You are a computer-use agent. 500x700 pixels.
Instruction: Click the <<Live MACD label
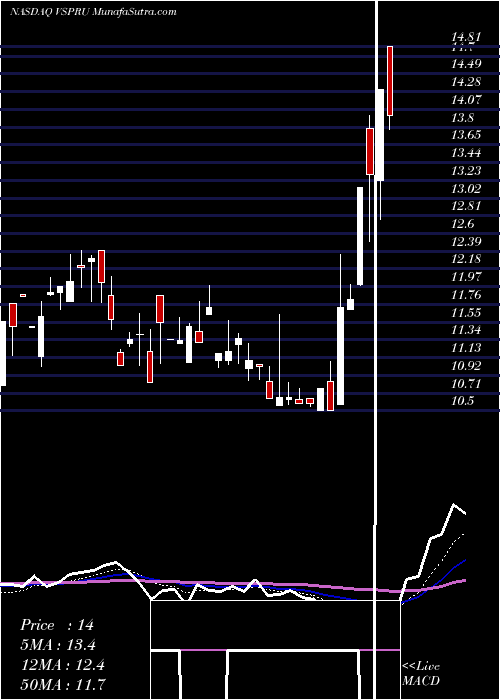tap(421, 673)
